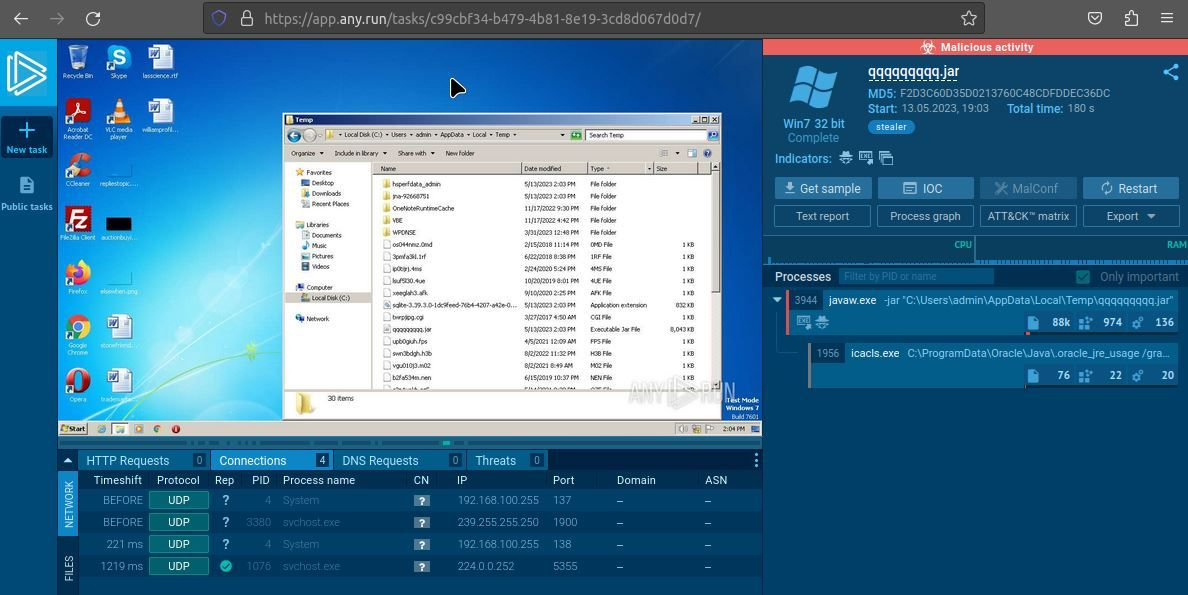Click the ANY.RUN logo icon

pyautogui.click(x=27, y=72)
